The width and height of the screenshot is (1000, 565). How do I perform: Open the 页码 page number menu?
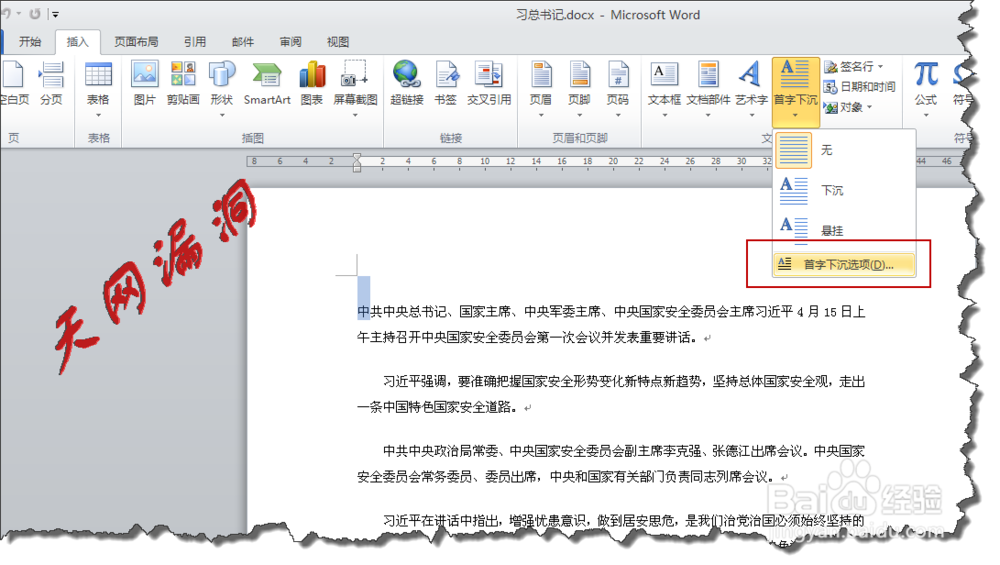[617, 89]
